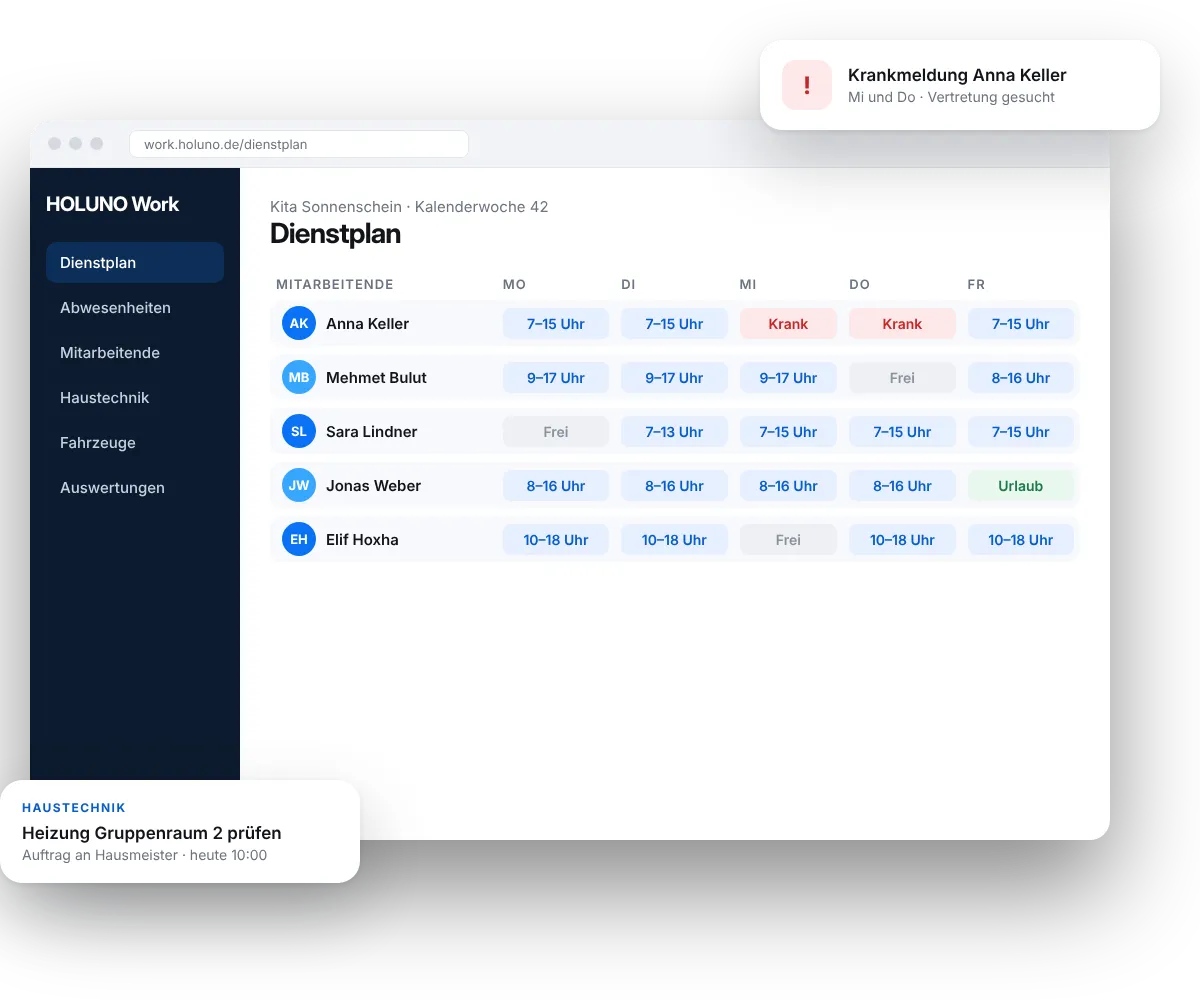Screen dimensions: 1200x1000
Task: Click the name Anna Keller in the table
Action: (x=367, y=324)
